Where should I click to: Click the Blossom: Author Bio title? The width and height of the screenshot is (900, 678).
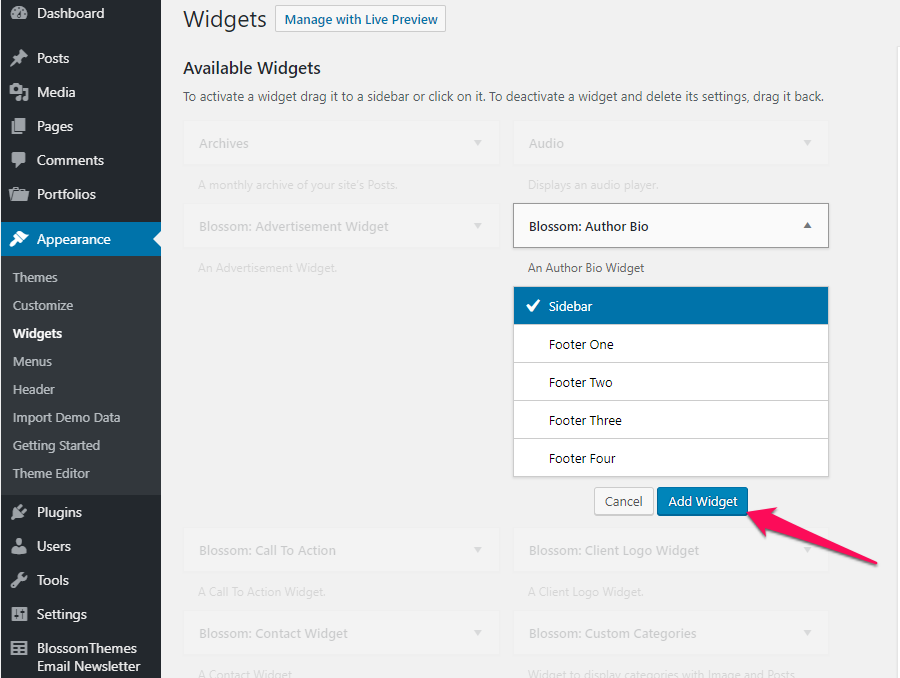[588, 227]
